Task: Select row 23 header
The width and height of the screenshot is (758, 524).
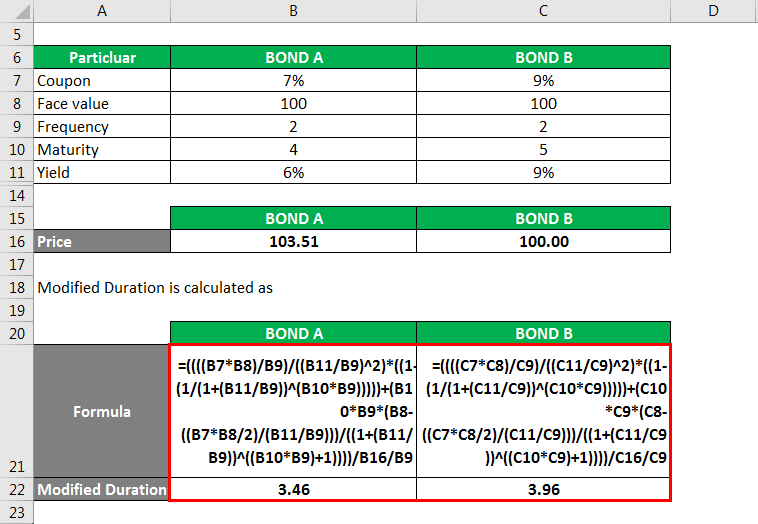Action: [x=16, y=512]
